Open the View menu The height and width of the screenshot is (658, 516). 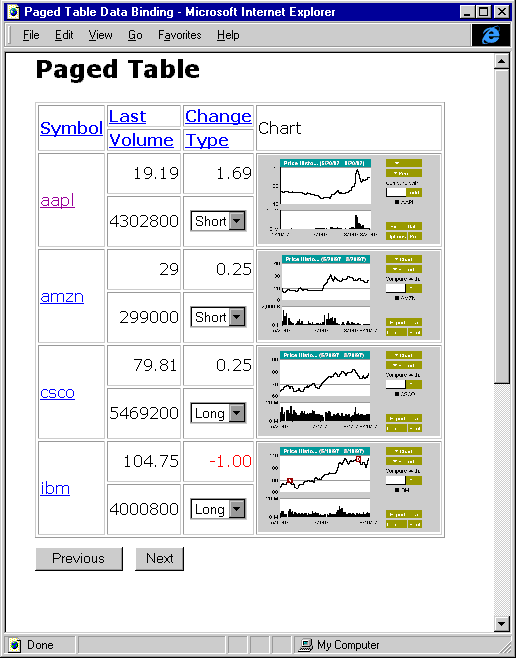(100, 35)
